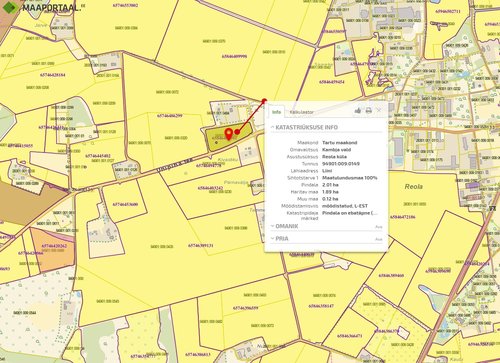Click the red dot beside the pin
This screenshot has height=363, width=500.
tap(237, 132)
